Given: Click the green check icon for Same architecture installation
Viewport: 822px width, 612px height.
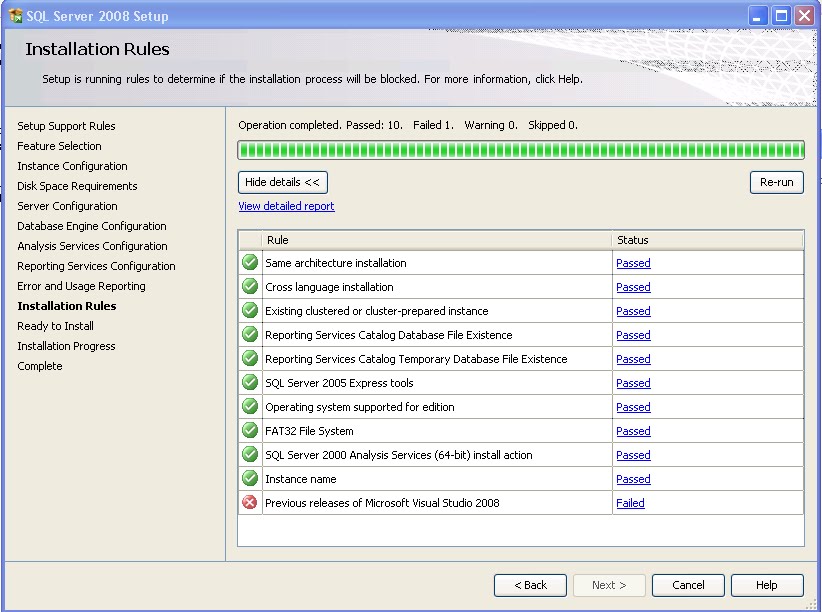Looking at the screenshot, I should (250, 262).
